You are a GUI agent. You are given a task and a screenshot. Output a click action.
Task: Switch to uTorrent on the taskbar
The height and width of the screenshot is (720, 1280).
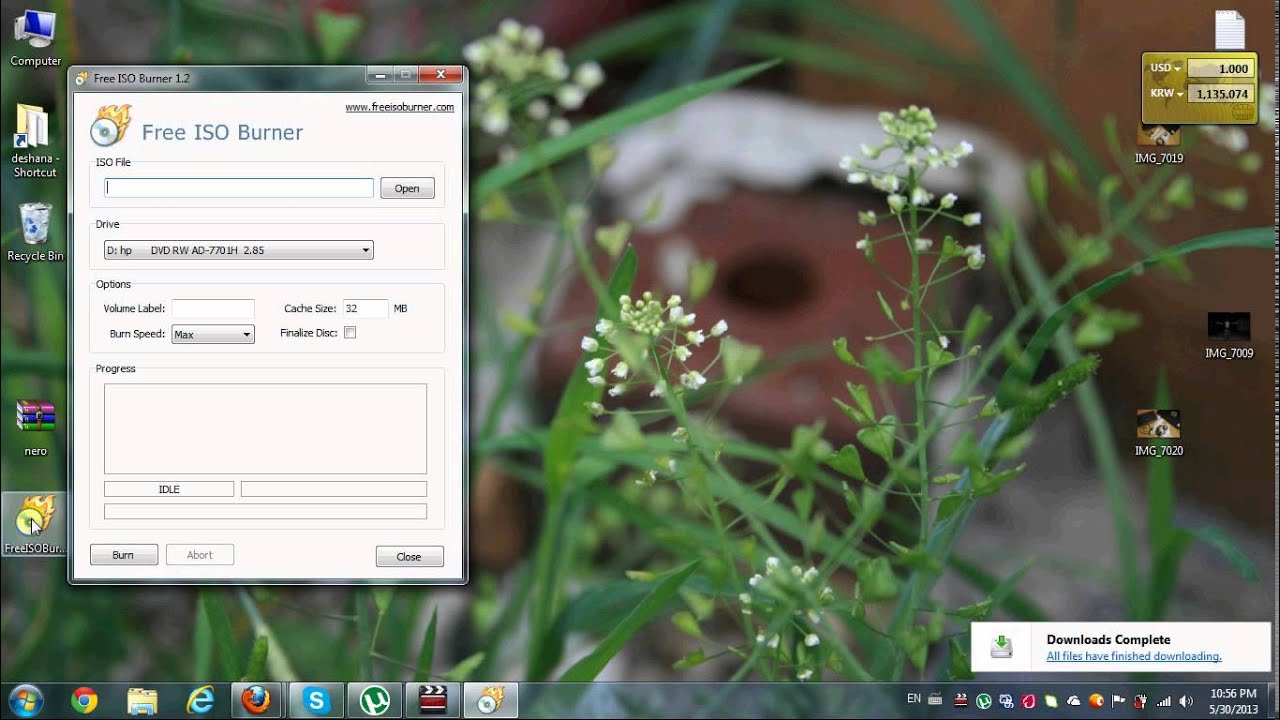(376, 701)
